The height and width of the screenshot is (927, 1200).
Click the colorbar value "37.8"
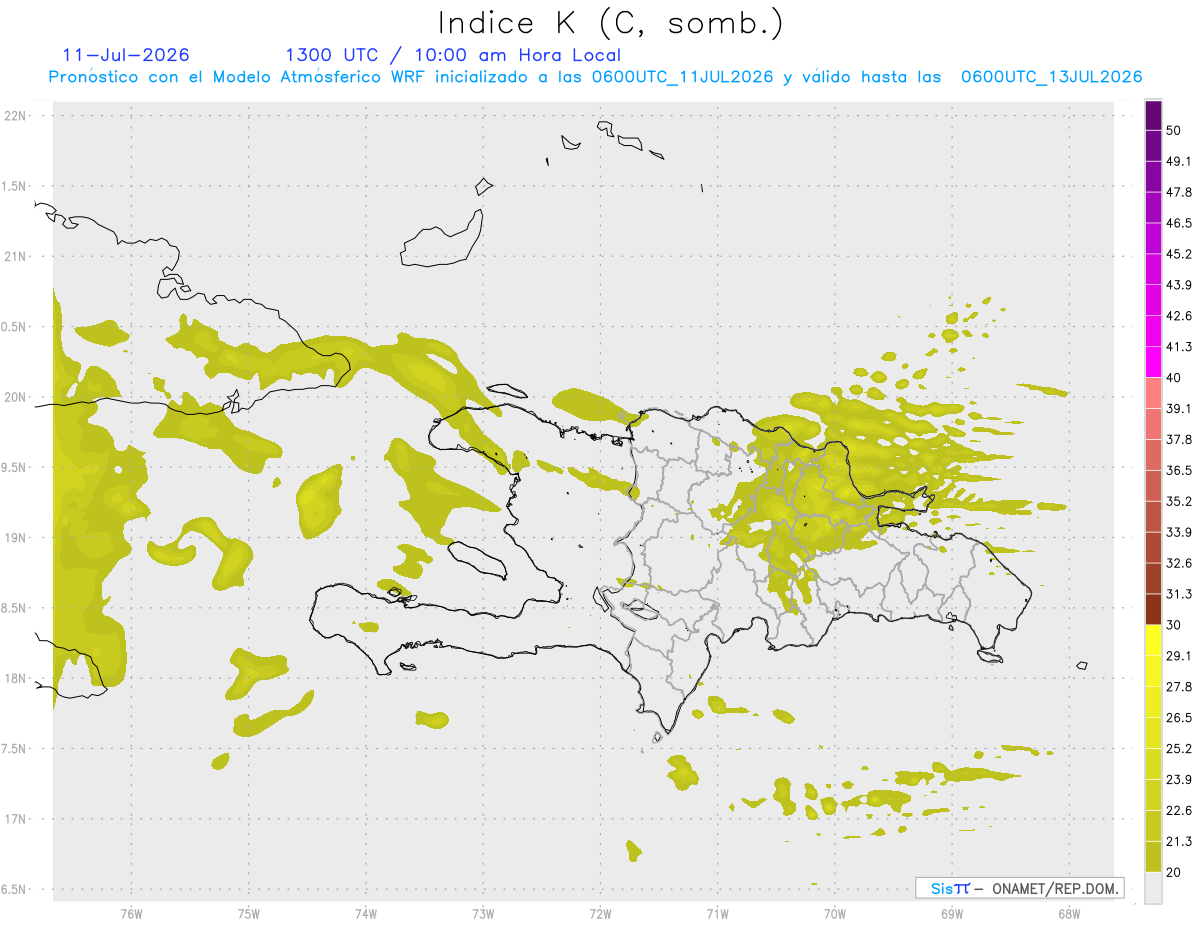(x=1180, y=440)
